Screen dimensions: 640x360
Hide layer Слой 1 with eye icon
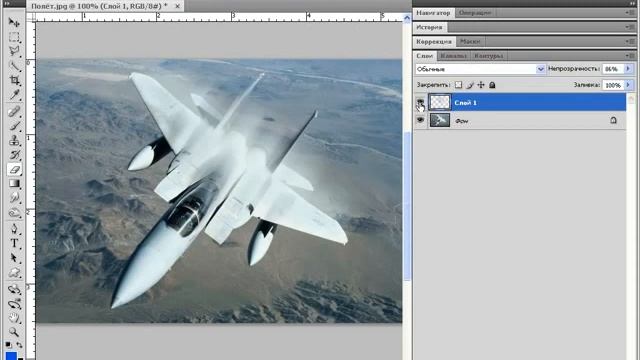[x=420, y=102]
